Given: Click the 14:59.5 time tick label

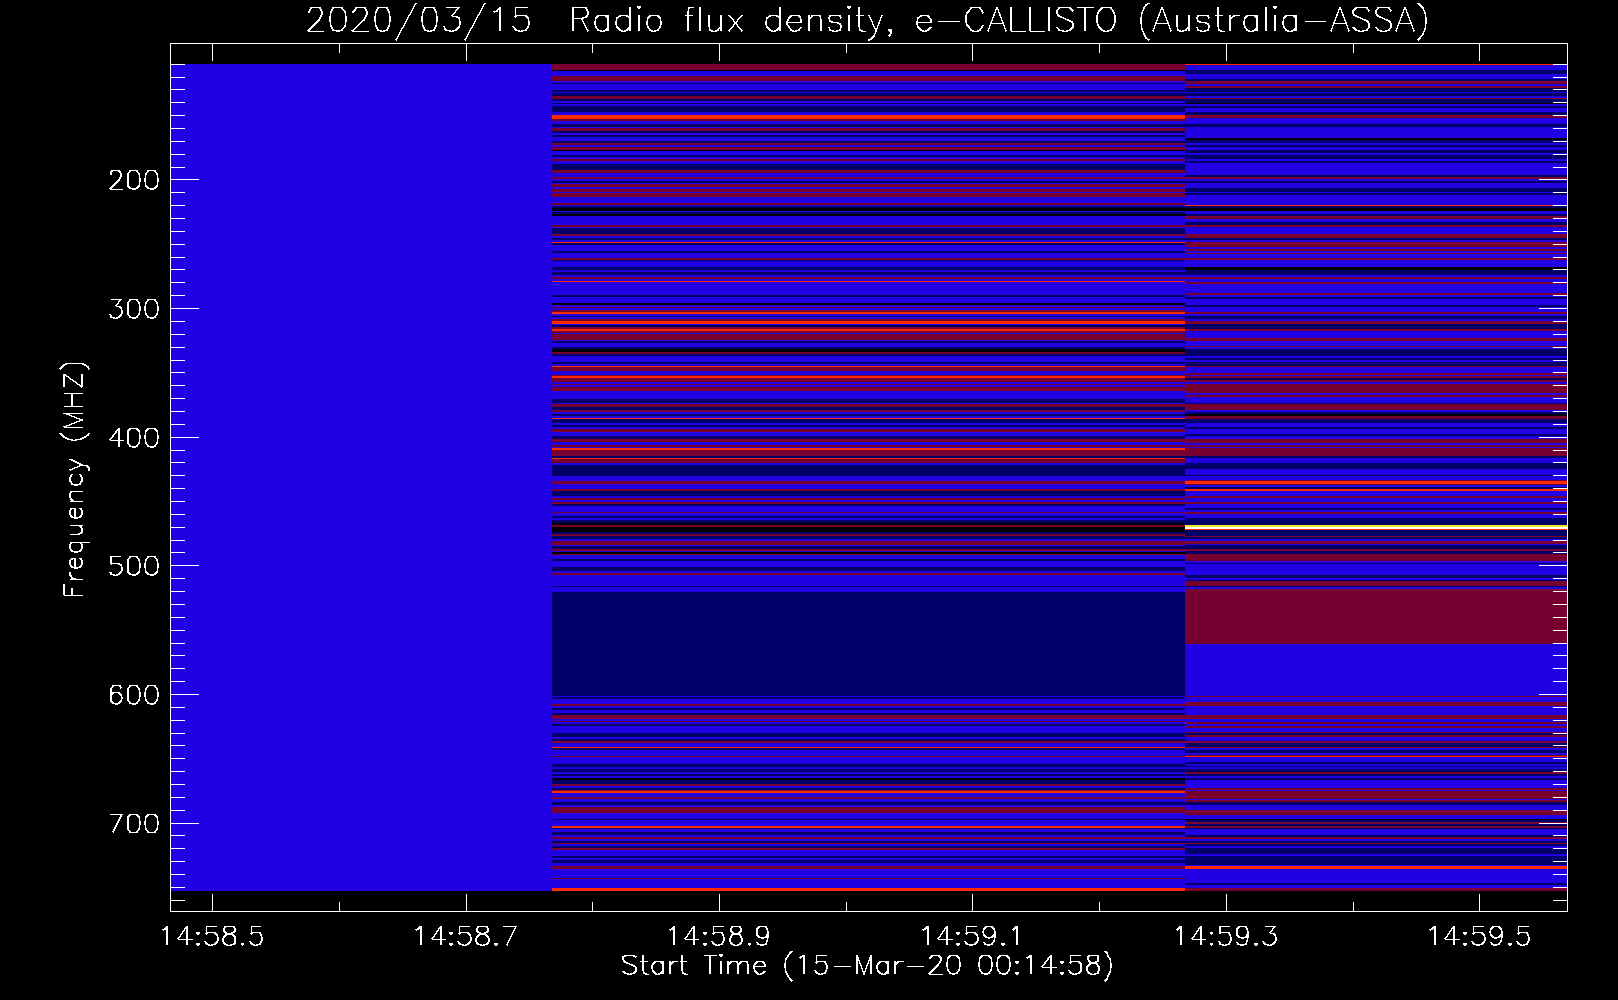Looking at the screenshot, I should [x=1478, y=937].
